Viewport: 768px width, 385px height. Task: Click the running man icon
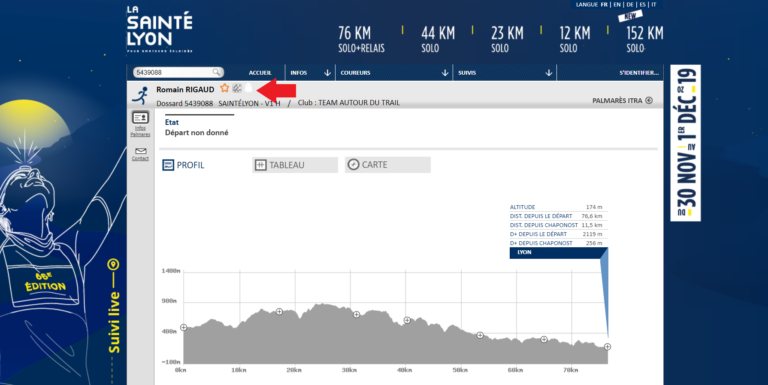(141, 95)
